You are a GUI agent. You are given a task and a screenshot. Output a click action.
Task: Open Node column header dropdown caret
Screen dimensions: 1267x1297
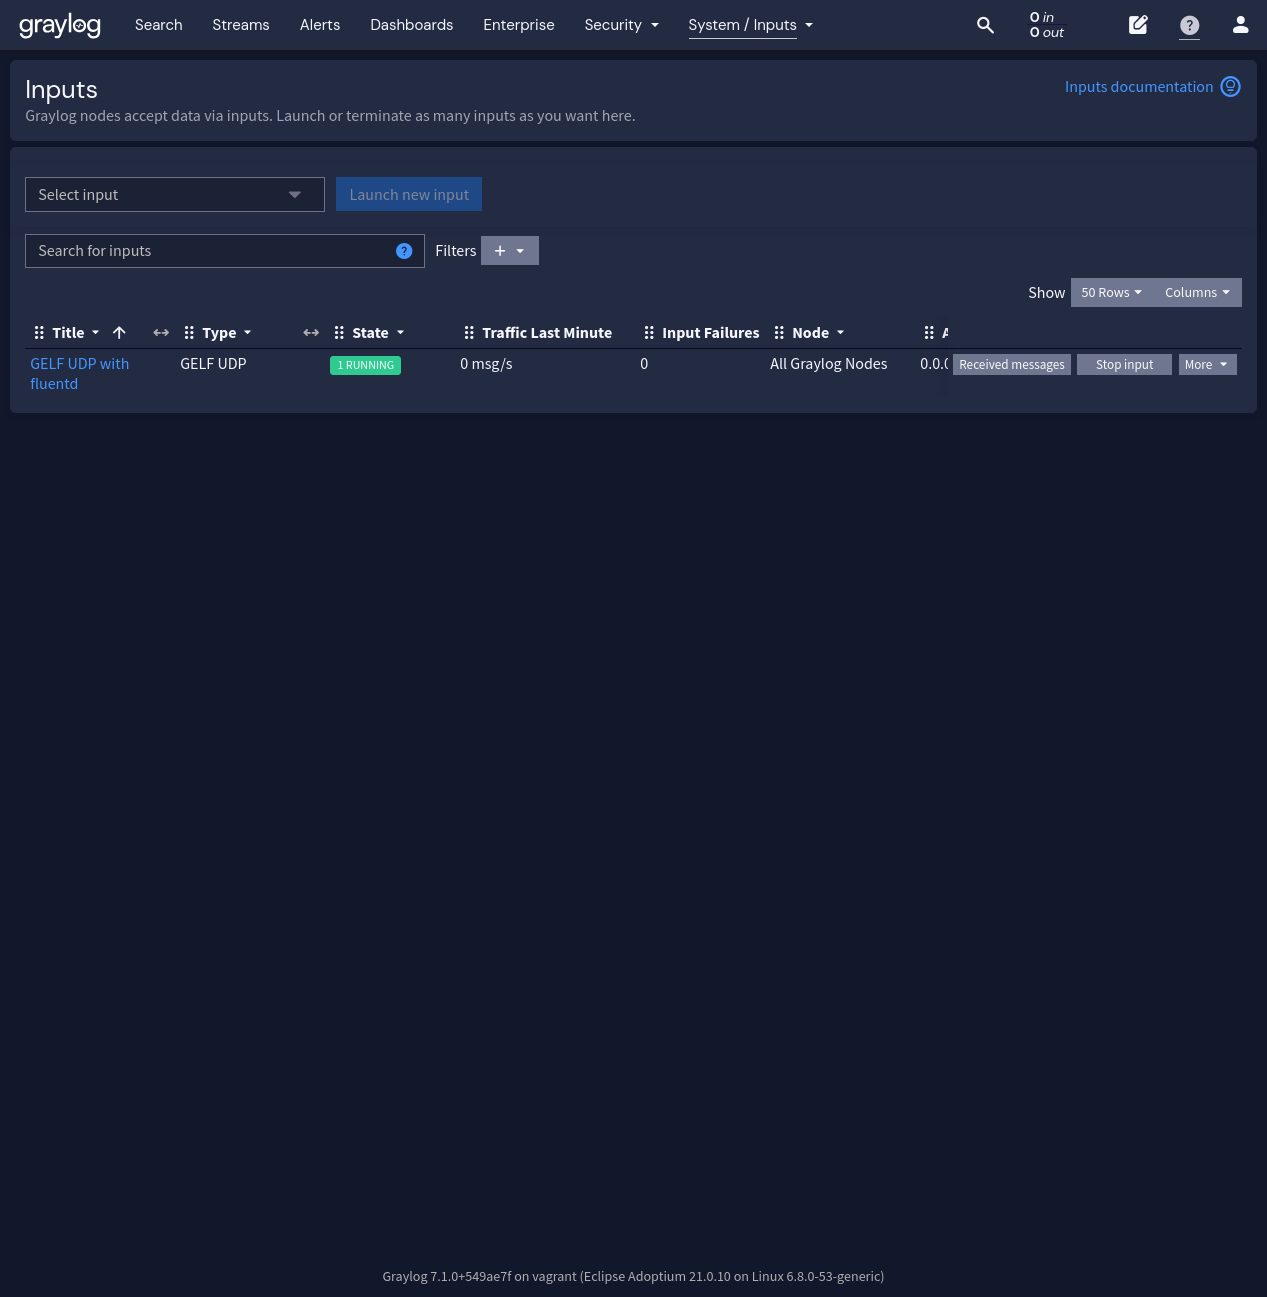(841, 333)
